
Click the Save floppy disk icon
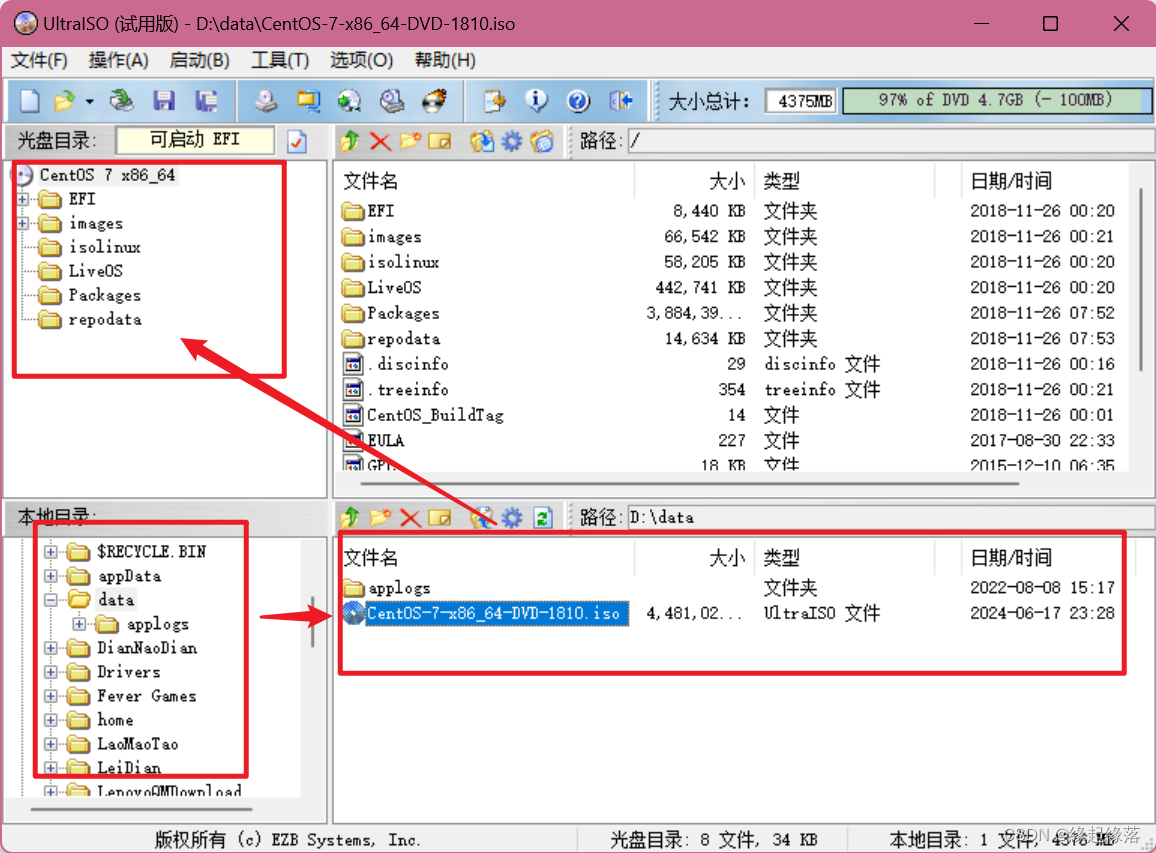point(164,100)
